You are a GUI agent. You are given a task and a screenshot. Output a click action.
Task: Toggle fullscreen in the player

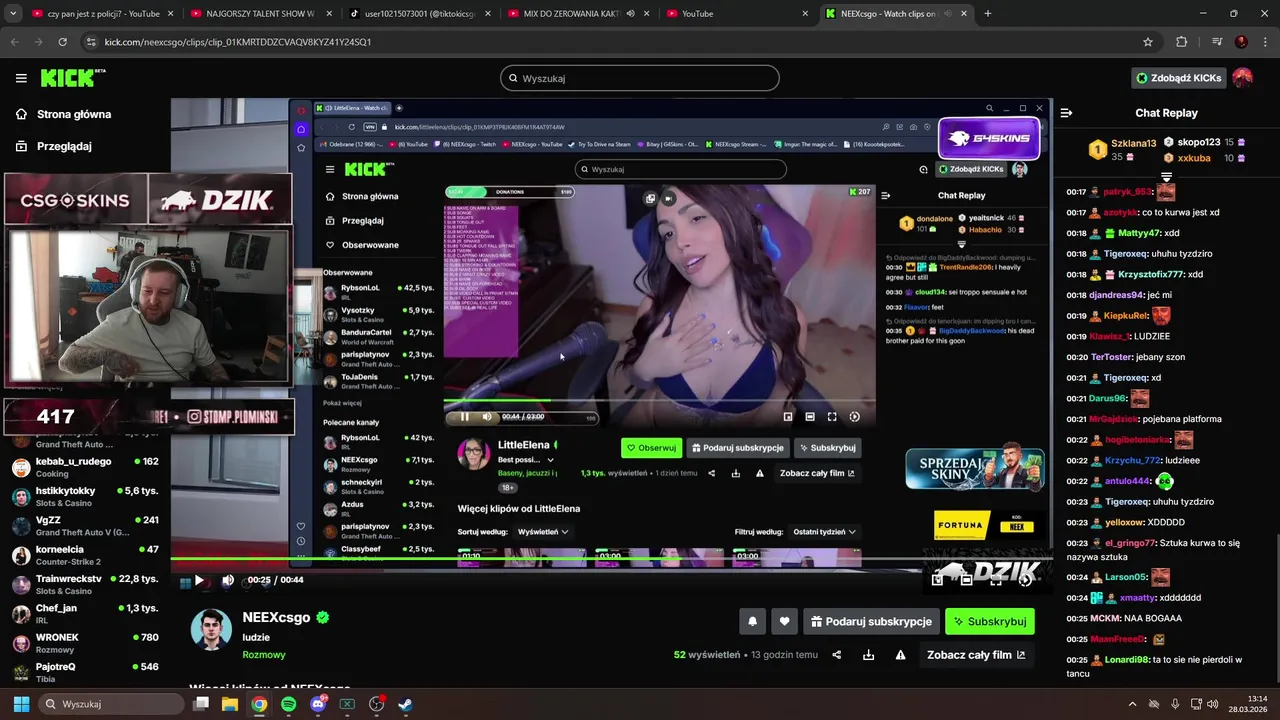(x=996, y=580)
